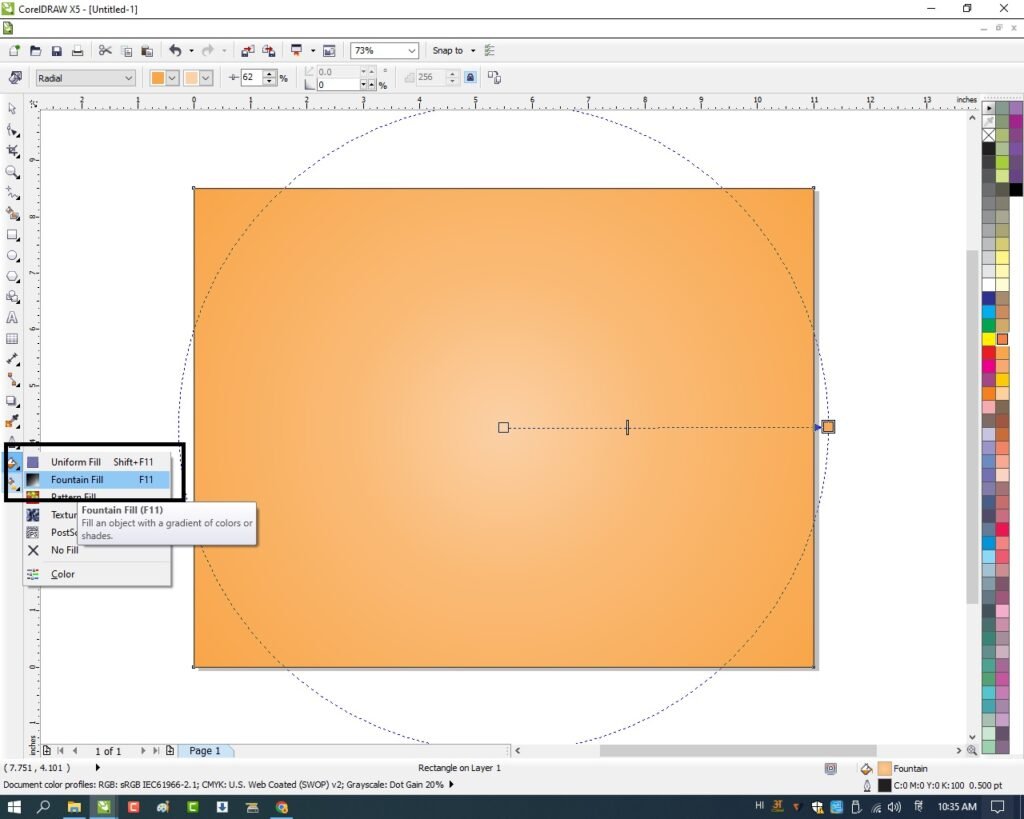Switch to the Page 1 tab
Viewport: 1024px width, 819px height.
[x=205, y=750]
